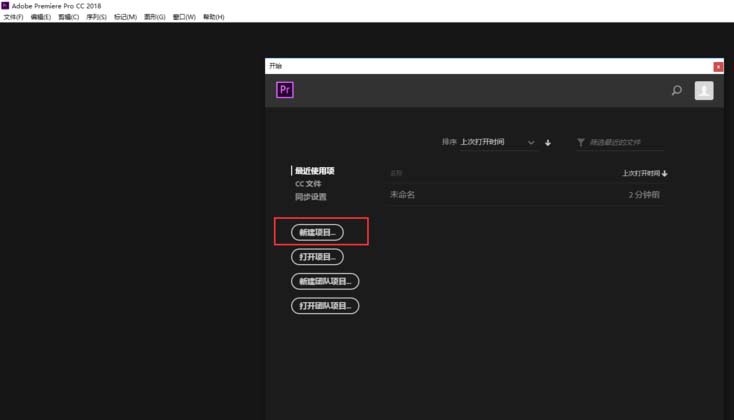Screen dimensions: 734x420
Task: Click the name column header
Action: coord(396,173)
